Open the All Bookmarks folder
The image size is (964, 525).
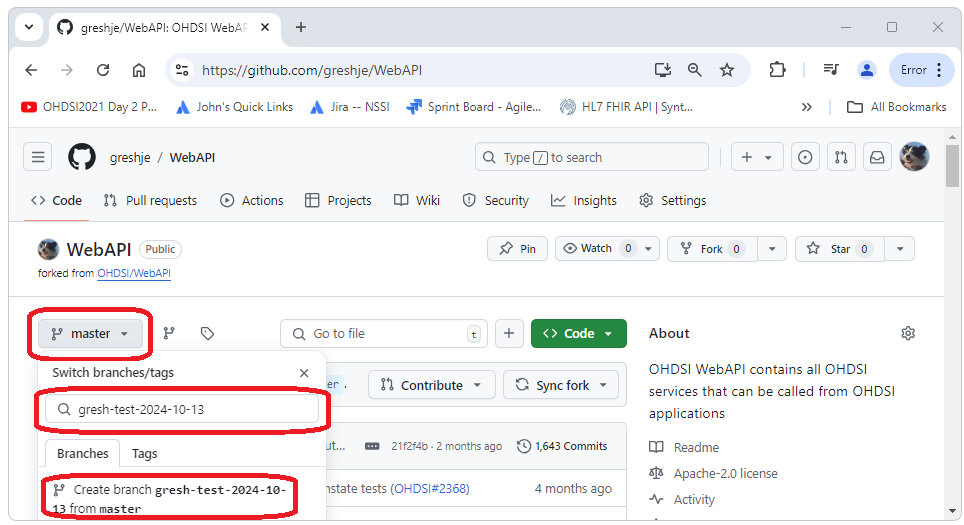click(896, 107)
